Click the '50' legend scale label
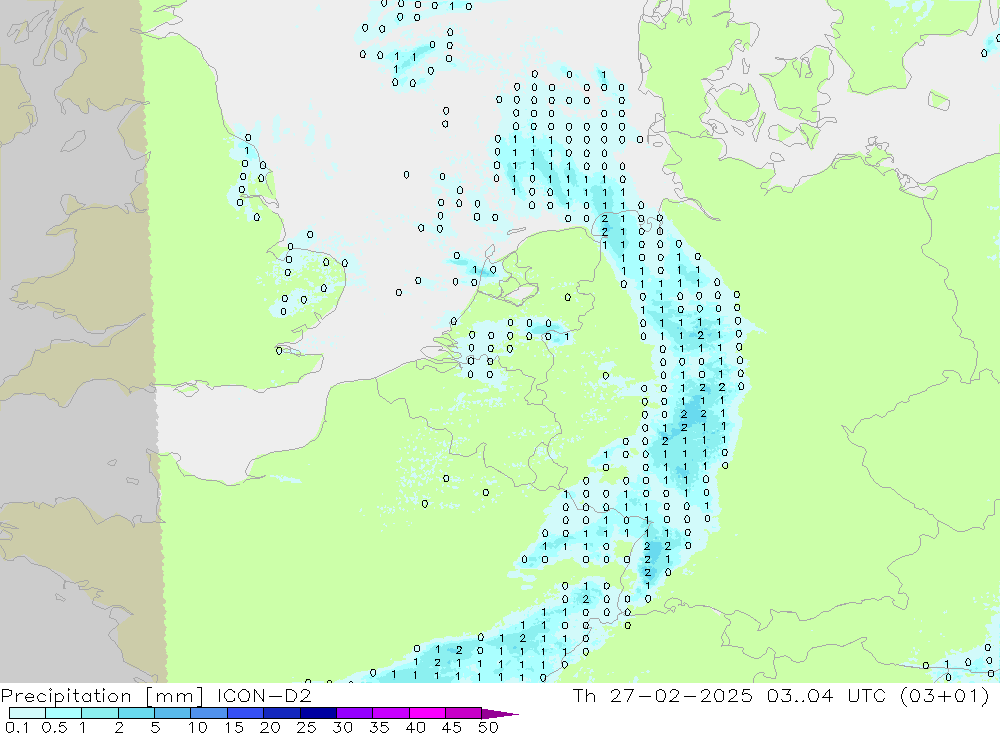1000x733 pixels. tap(488, 727)
